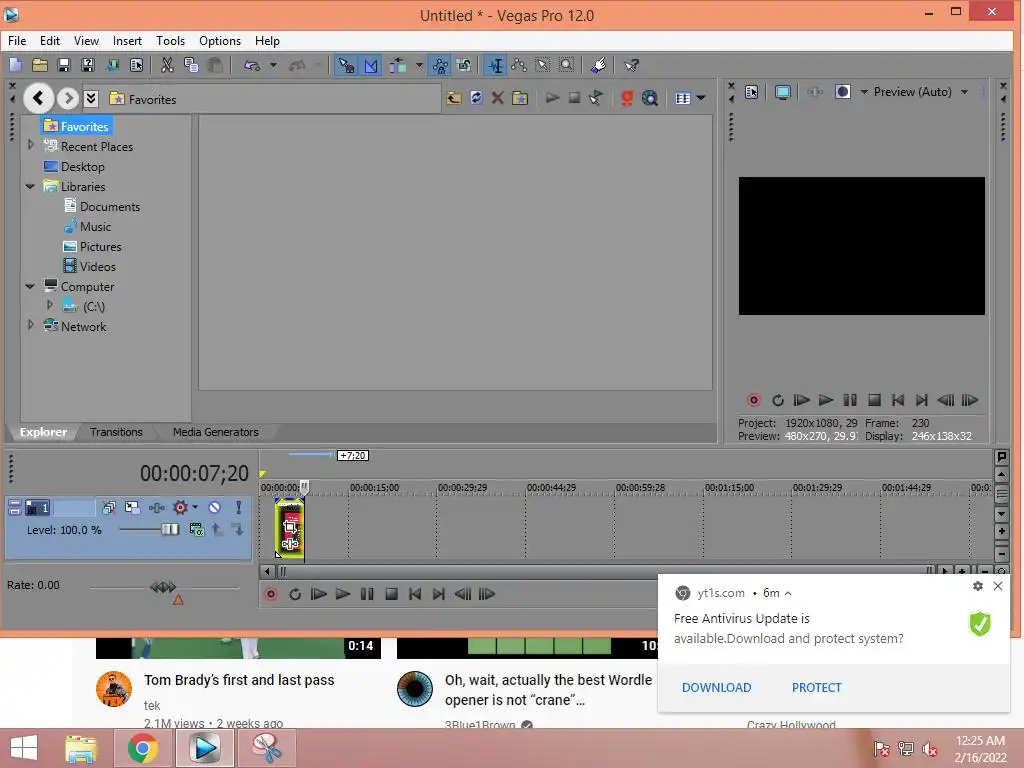Screen dimensions: 1024x768
Task: Click Get Media from the Web icon
Action: 650,99
